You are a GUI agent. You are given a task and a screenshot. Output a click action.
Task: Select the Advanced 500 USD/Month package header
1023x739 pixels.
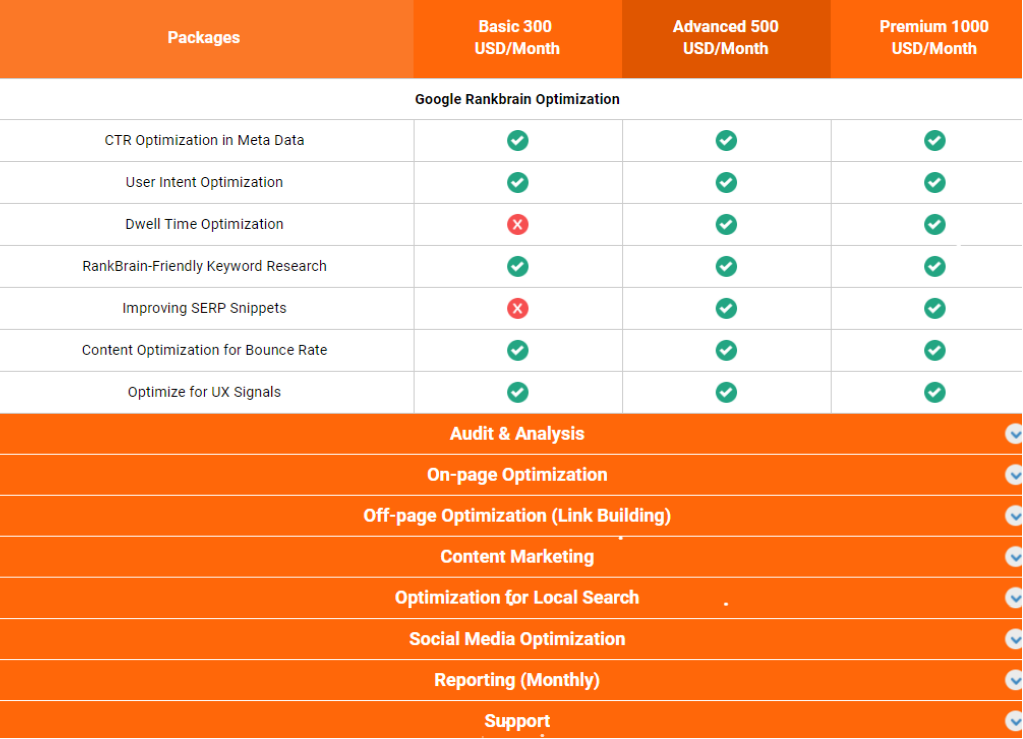coord(726,38)
